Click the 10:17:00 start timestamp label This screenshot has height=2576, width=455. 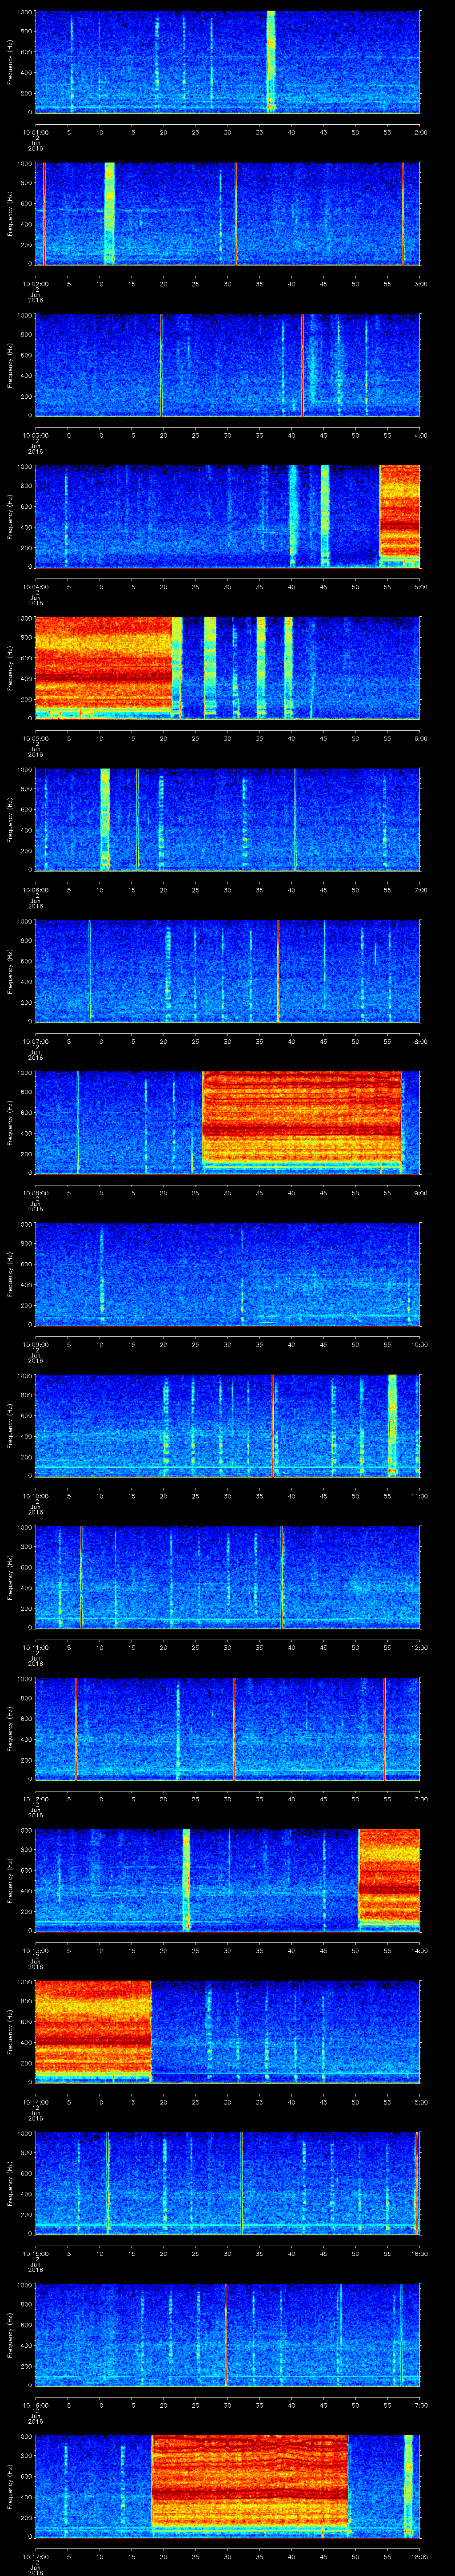[35, 2556]
